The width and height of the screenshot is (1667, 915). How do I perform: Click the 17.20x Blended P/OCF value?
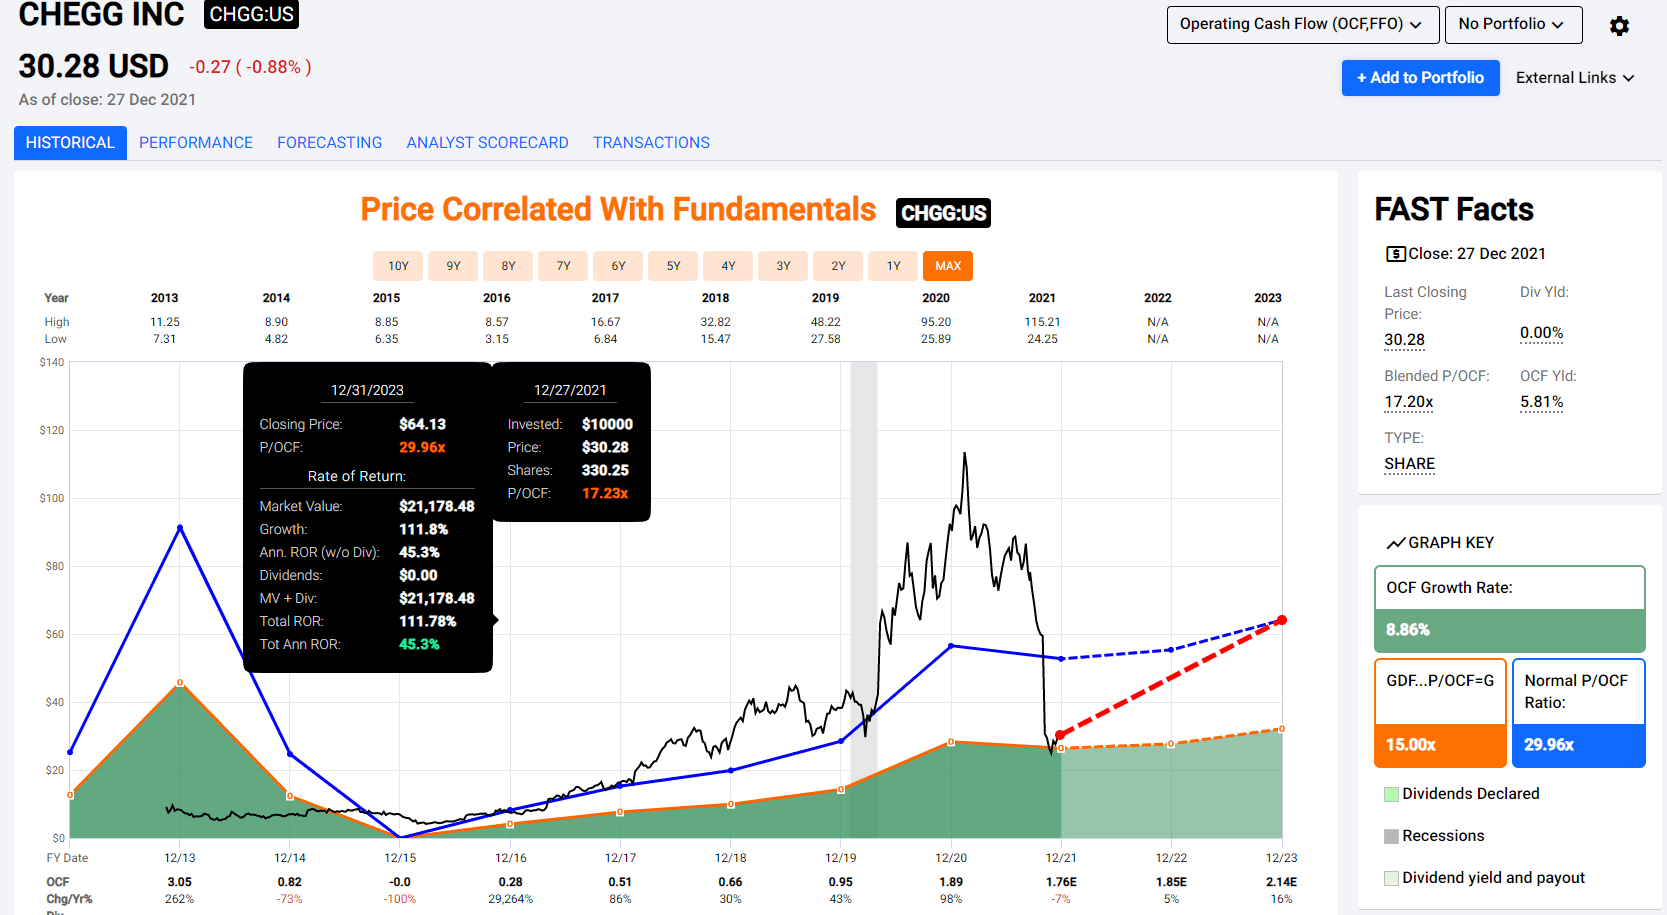[1408, 402]
